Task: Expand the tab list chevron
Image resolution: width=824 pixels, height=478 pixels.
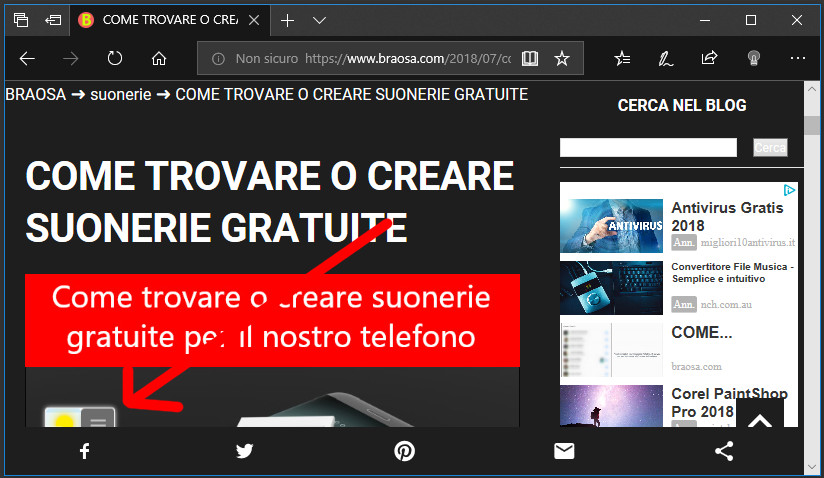Action: click(319, 20)
